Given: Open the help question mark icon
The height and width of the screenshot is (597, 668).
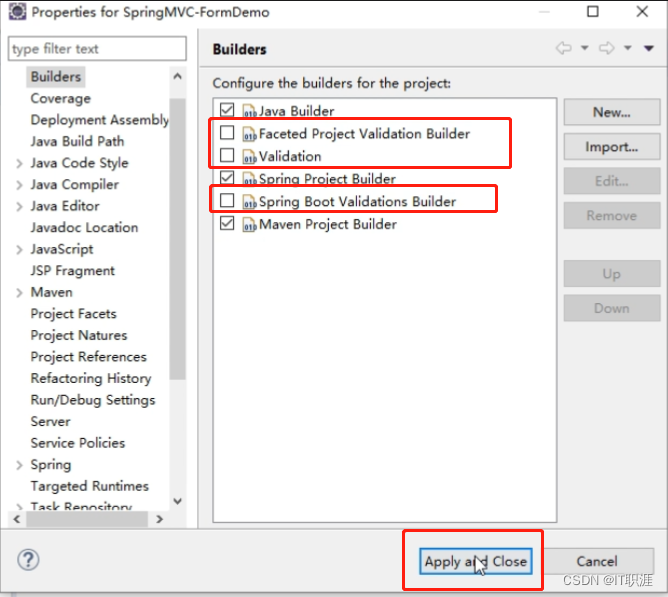Looking at the screenshot, I should click(x=29, y=560).
